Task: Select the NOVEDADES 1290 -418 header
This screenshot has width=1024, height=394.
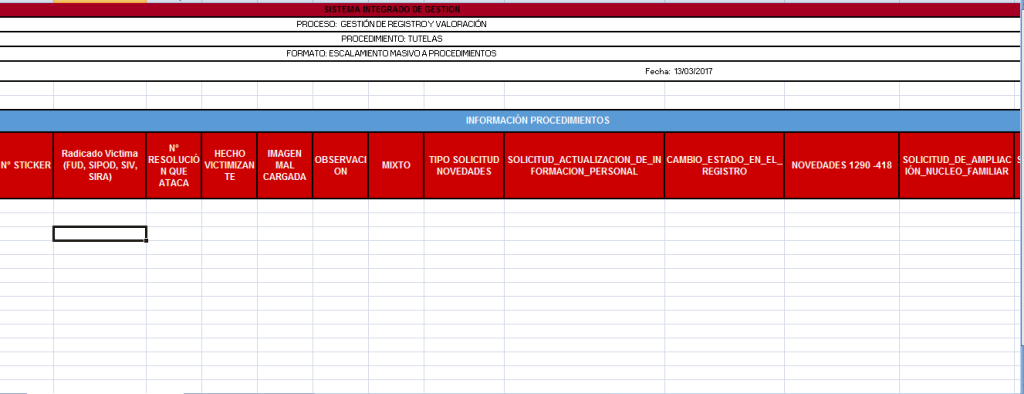Action: point(841,165)
